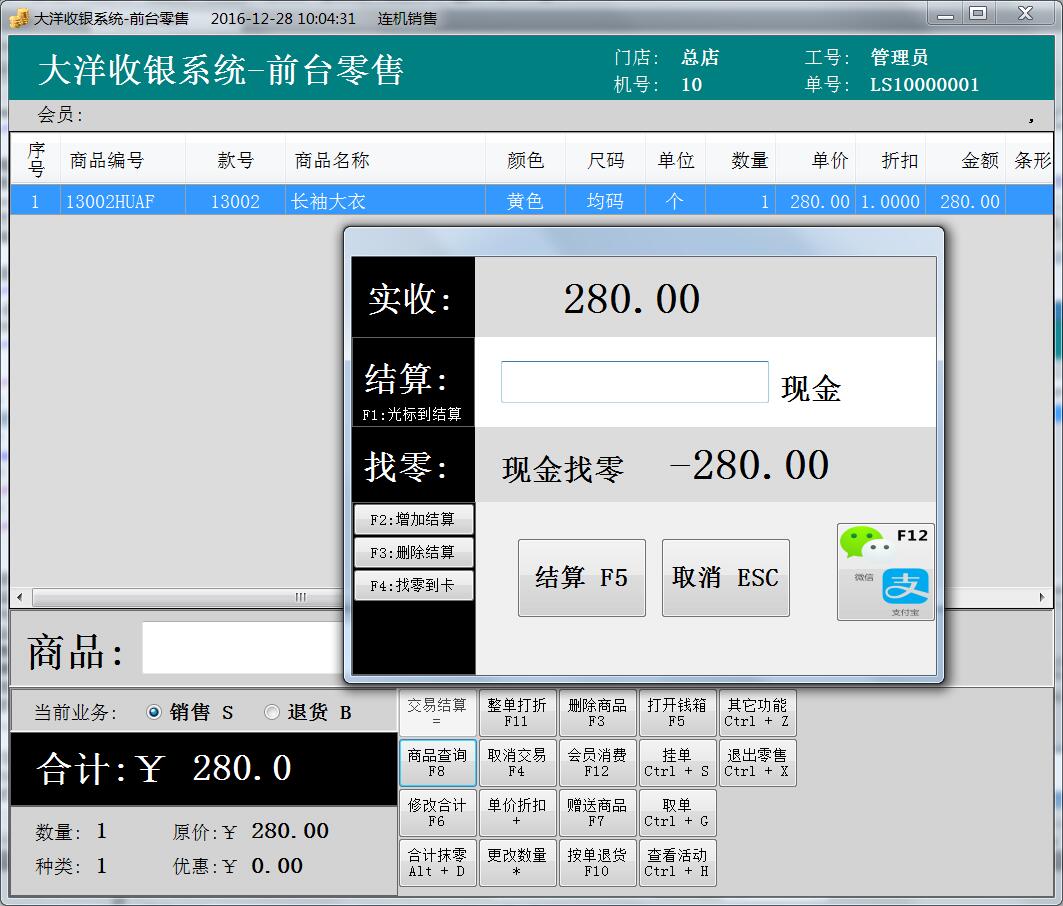Confirm payment with 结算 F5 button

[581, 577]
